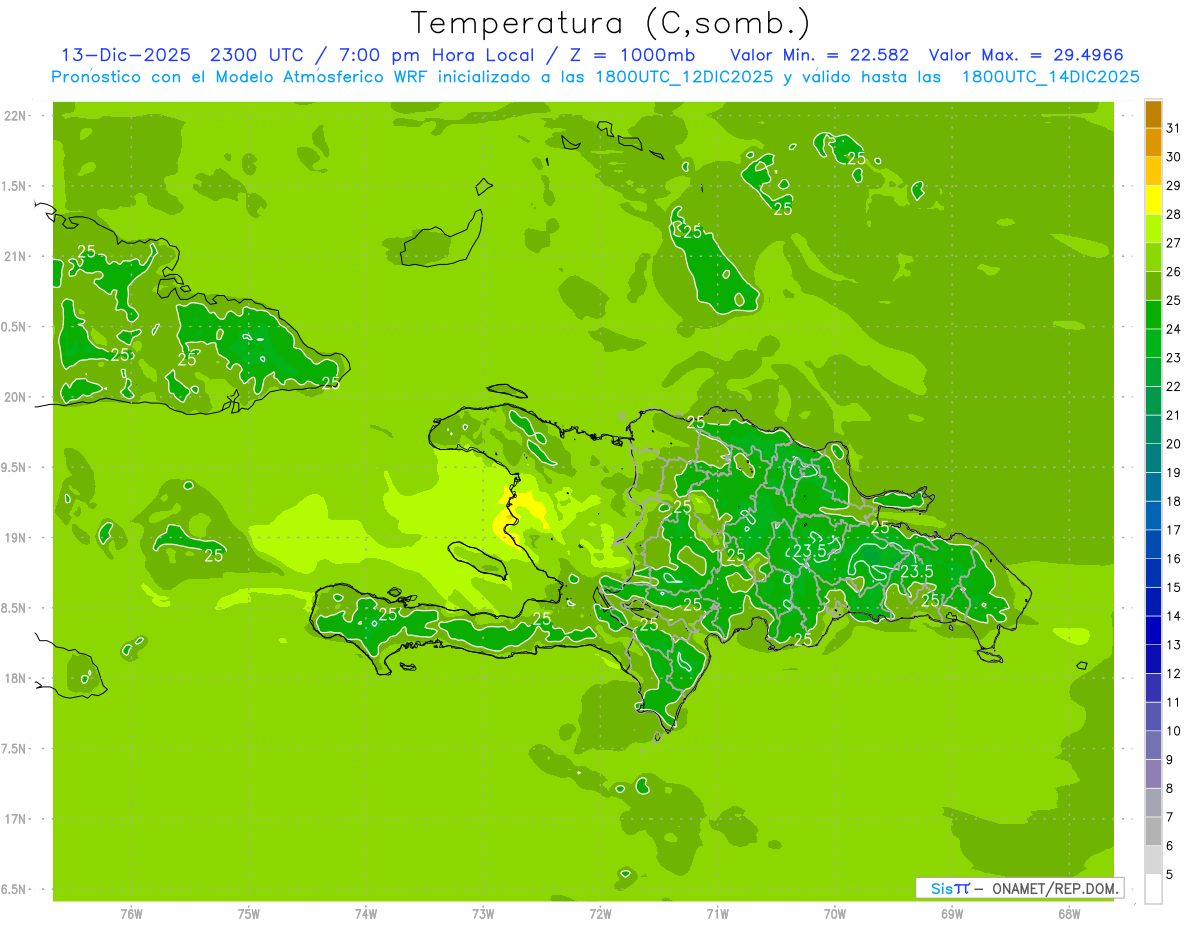
Task: Select the date text "13-Dic-2025"
Action: 126,55
